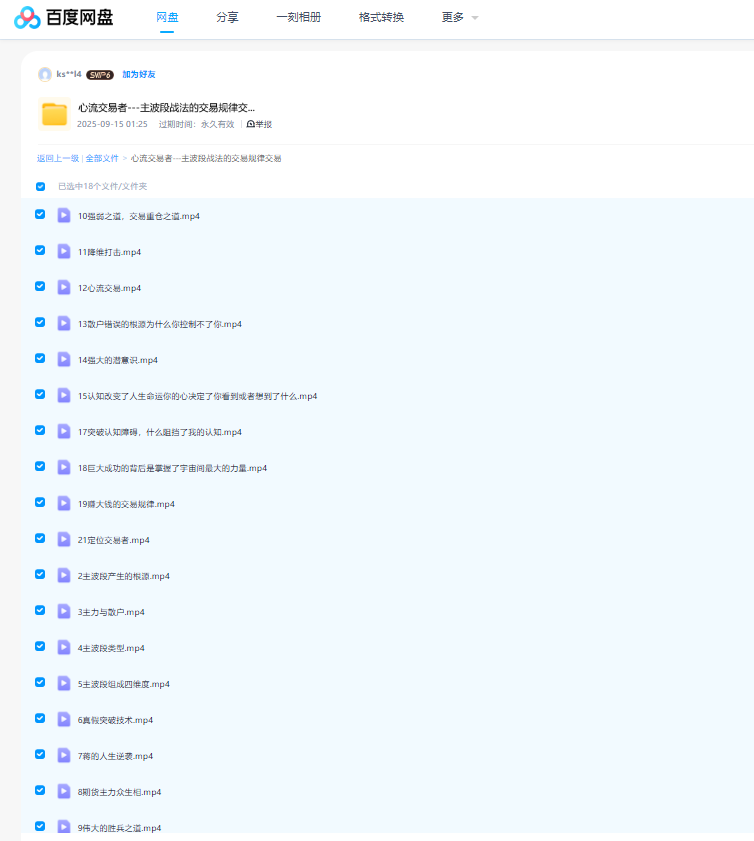Open the 一刻相册 tab
The image size is (754, 841).
coord(297,18)
